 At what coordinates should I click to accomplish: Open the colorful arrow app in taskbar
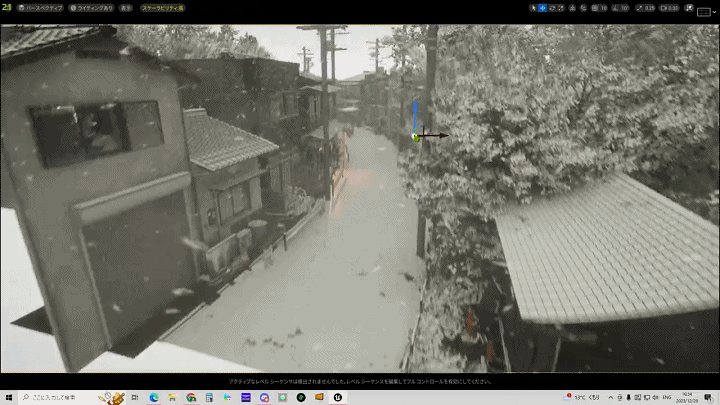pyautogui.click(x=227, y=397)
